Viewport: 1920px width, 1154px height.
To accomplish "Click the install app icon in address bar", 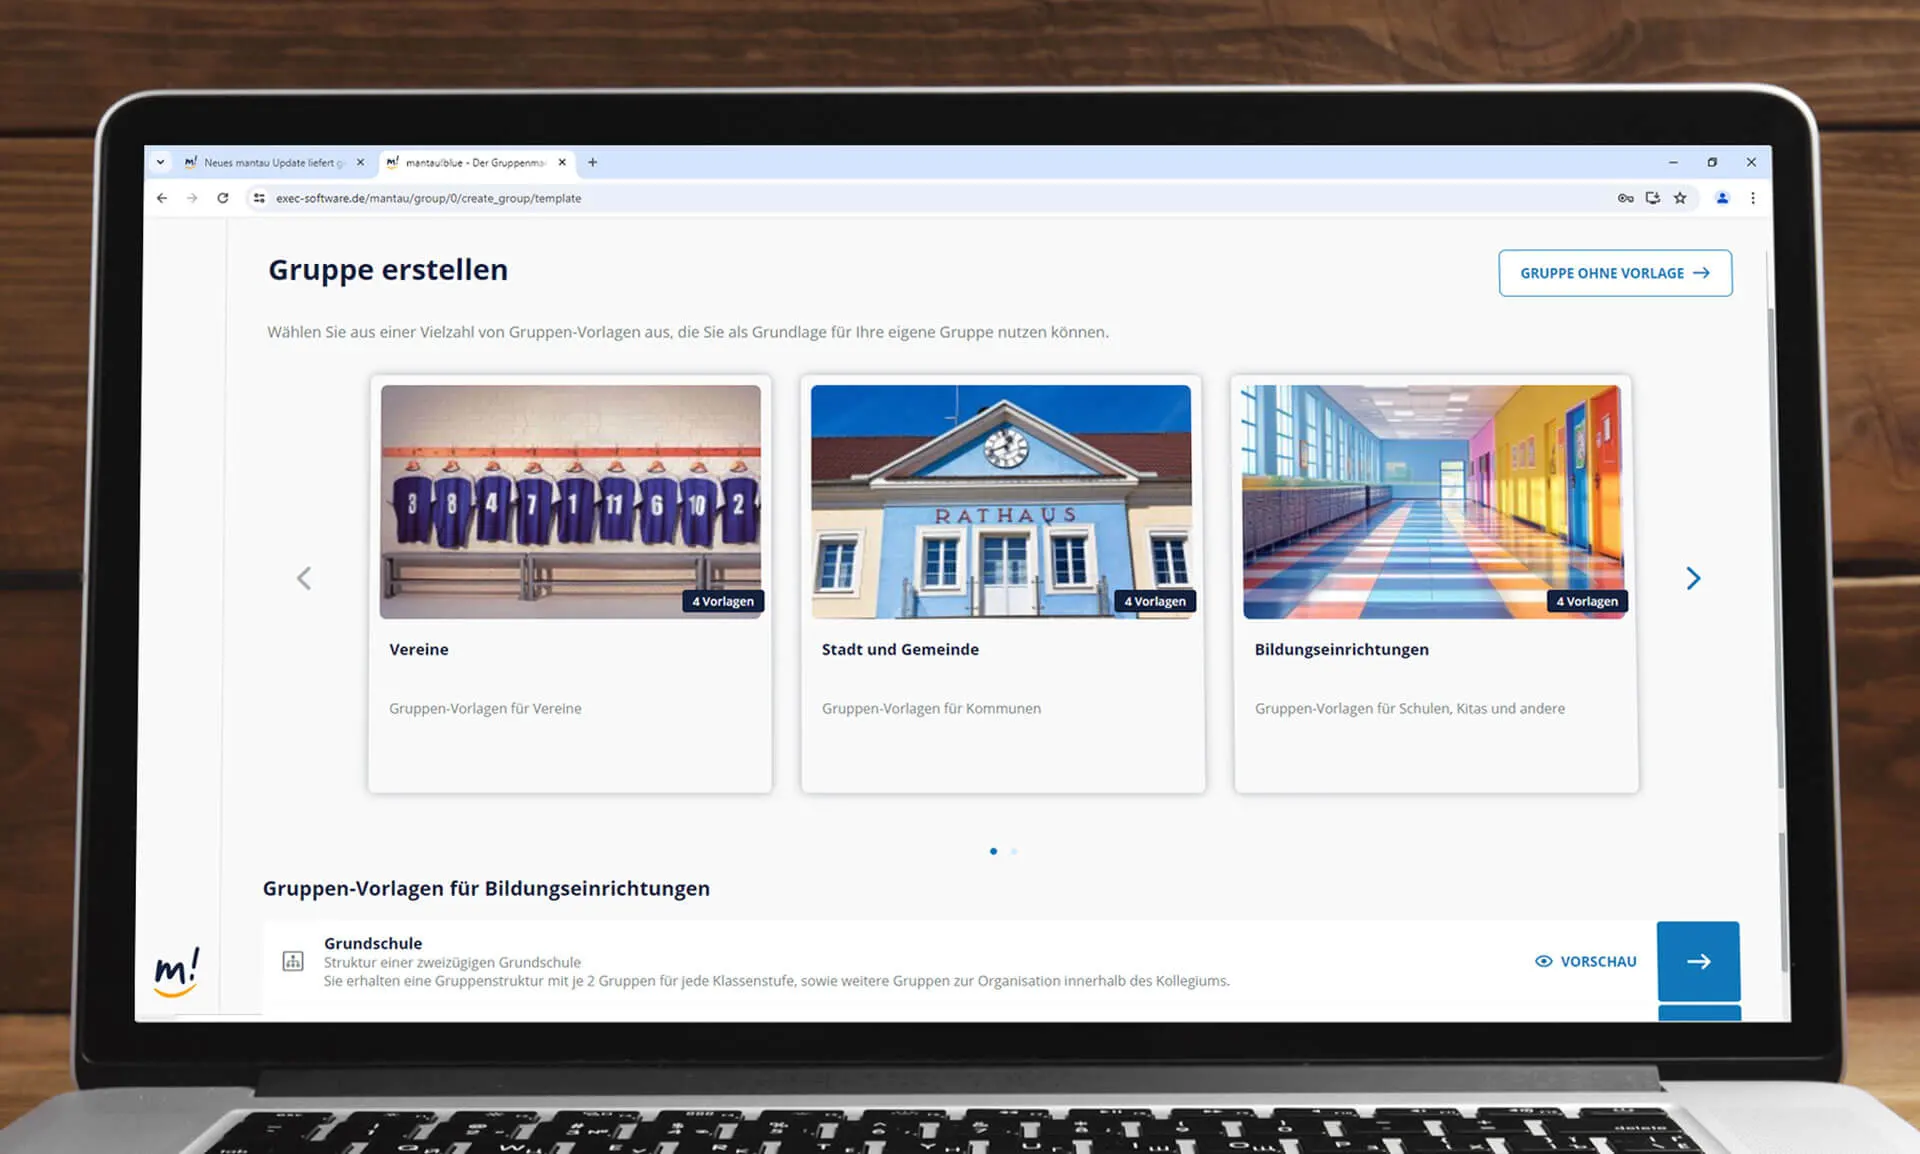I will (x=1653, y=198).
